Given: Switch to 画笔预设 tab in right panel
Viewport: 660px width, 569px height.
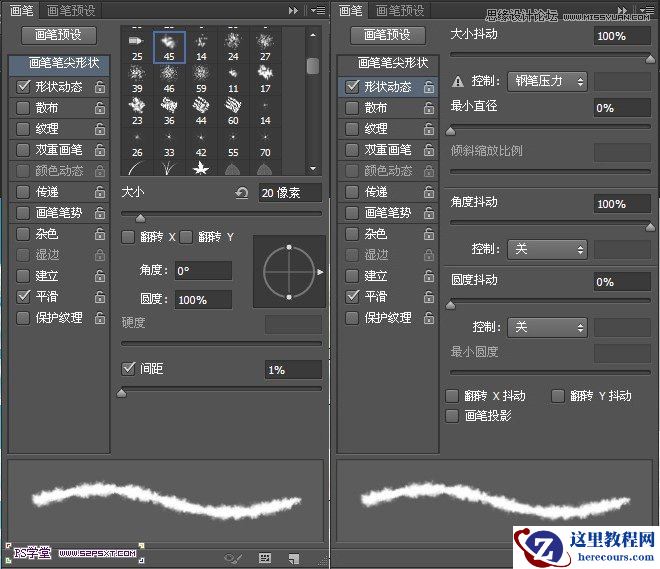Looking at the screenshot, I should pos(400,11).
